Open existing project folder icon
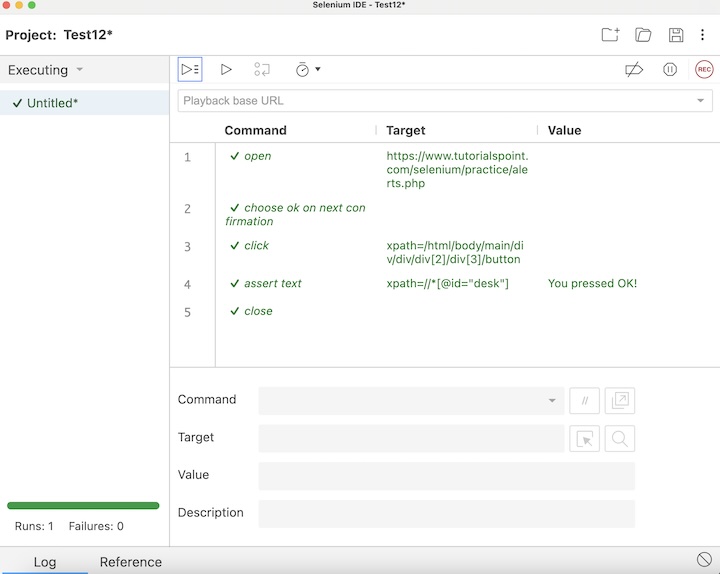This screenshot has width=720, height=574. [x=643, y=35]
